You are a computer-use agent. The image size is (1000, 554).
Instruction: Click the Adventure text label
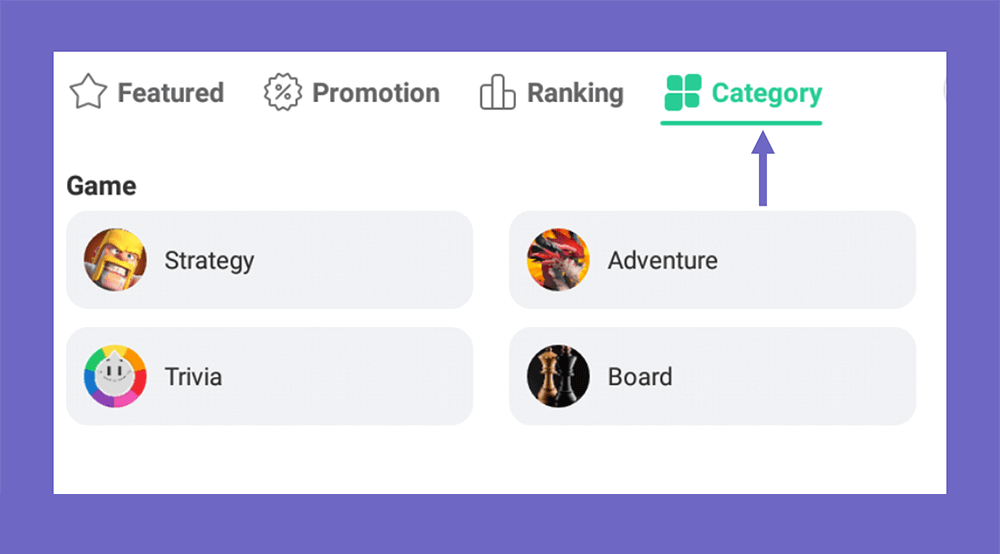click(663, 260)
